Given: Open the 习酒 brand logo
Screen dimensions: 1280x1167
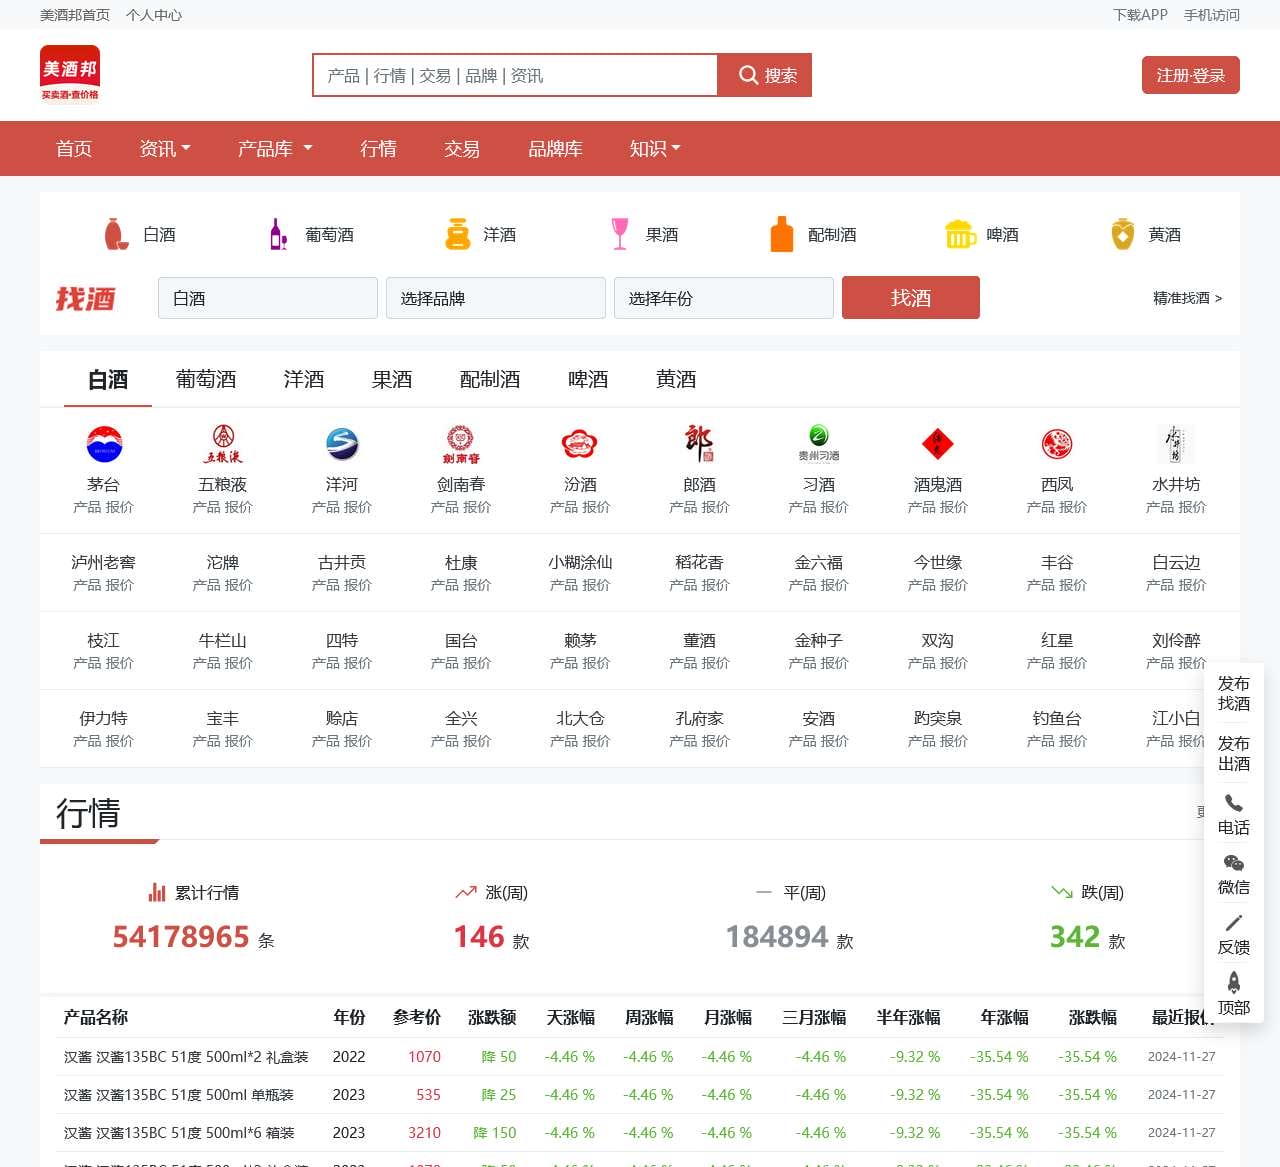Looking at the screenshot, I should click(819, 443).
